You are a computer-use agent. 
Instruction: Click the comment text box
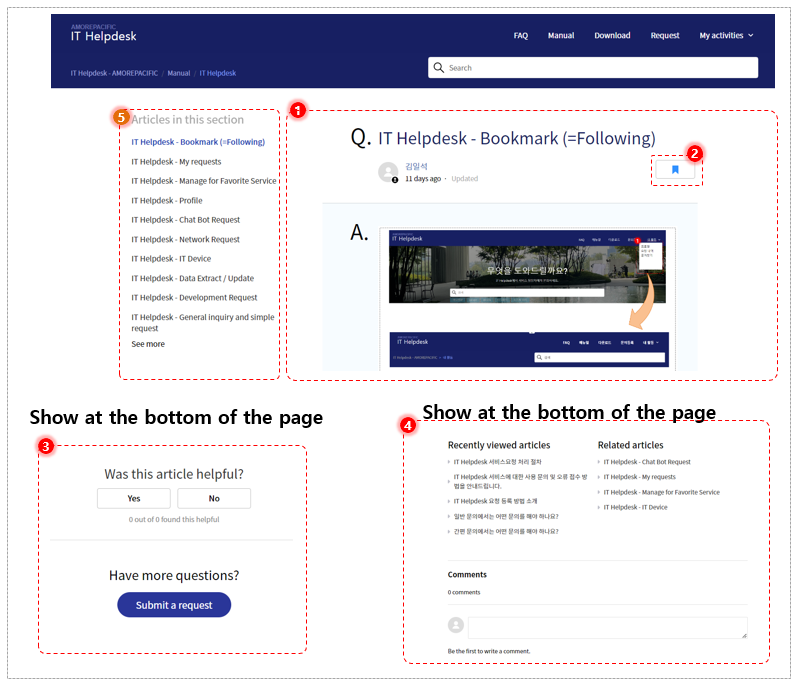pos(608,628)
